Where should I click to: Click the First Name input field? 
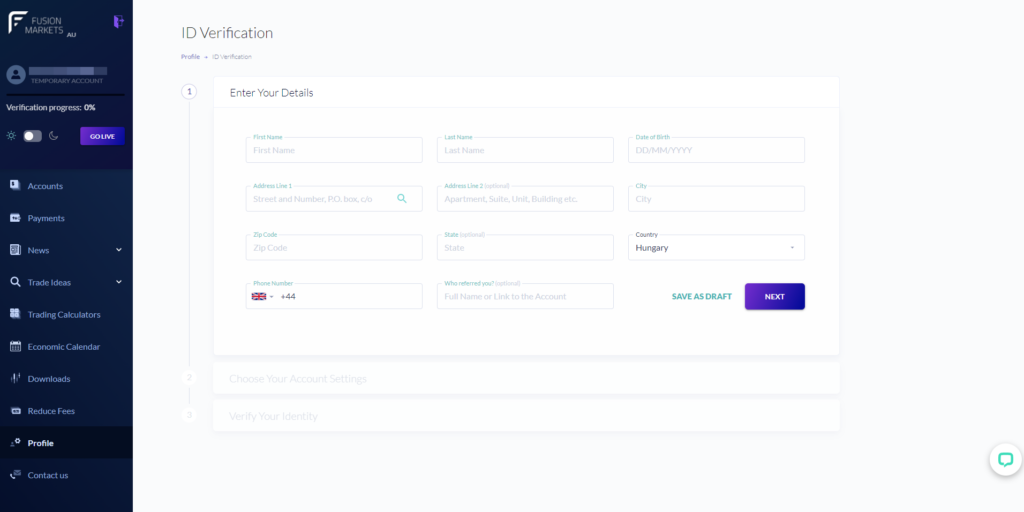(x=334, y=150)
